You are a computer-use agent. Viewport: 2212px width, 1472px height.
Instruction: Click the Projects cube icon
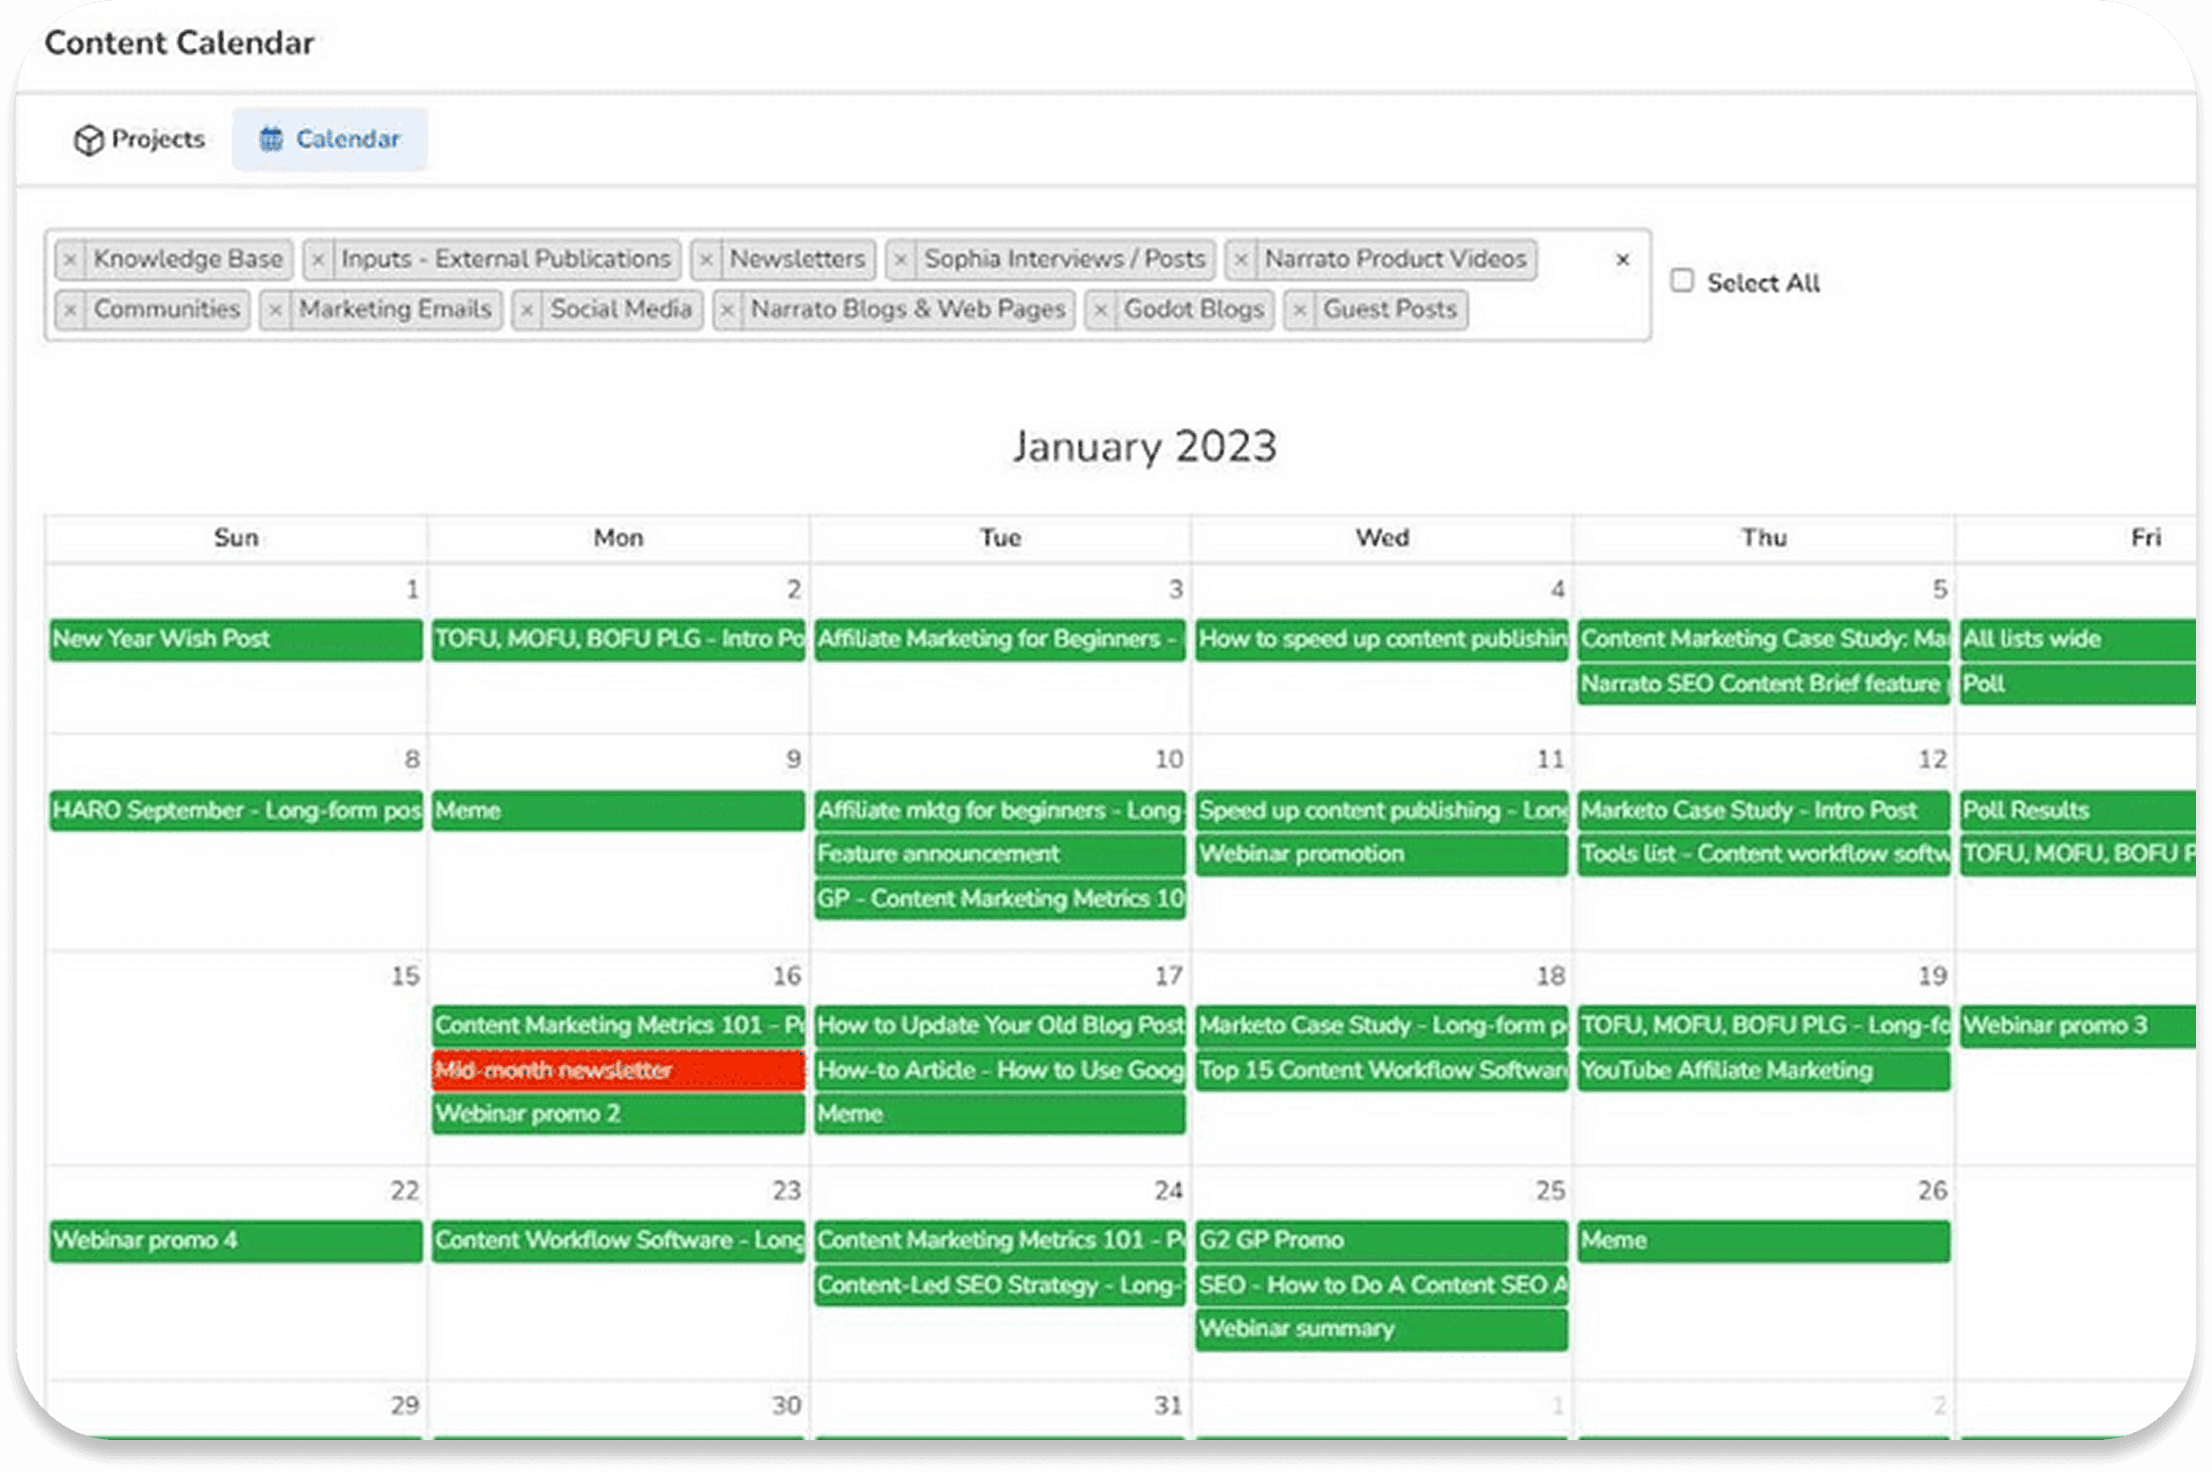[89, 140]
